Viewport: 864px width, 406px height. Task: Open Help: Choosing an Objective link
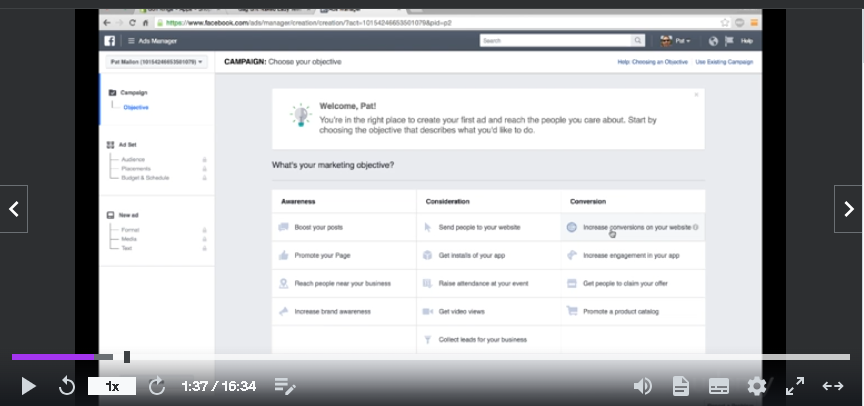click(652, 62)
